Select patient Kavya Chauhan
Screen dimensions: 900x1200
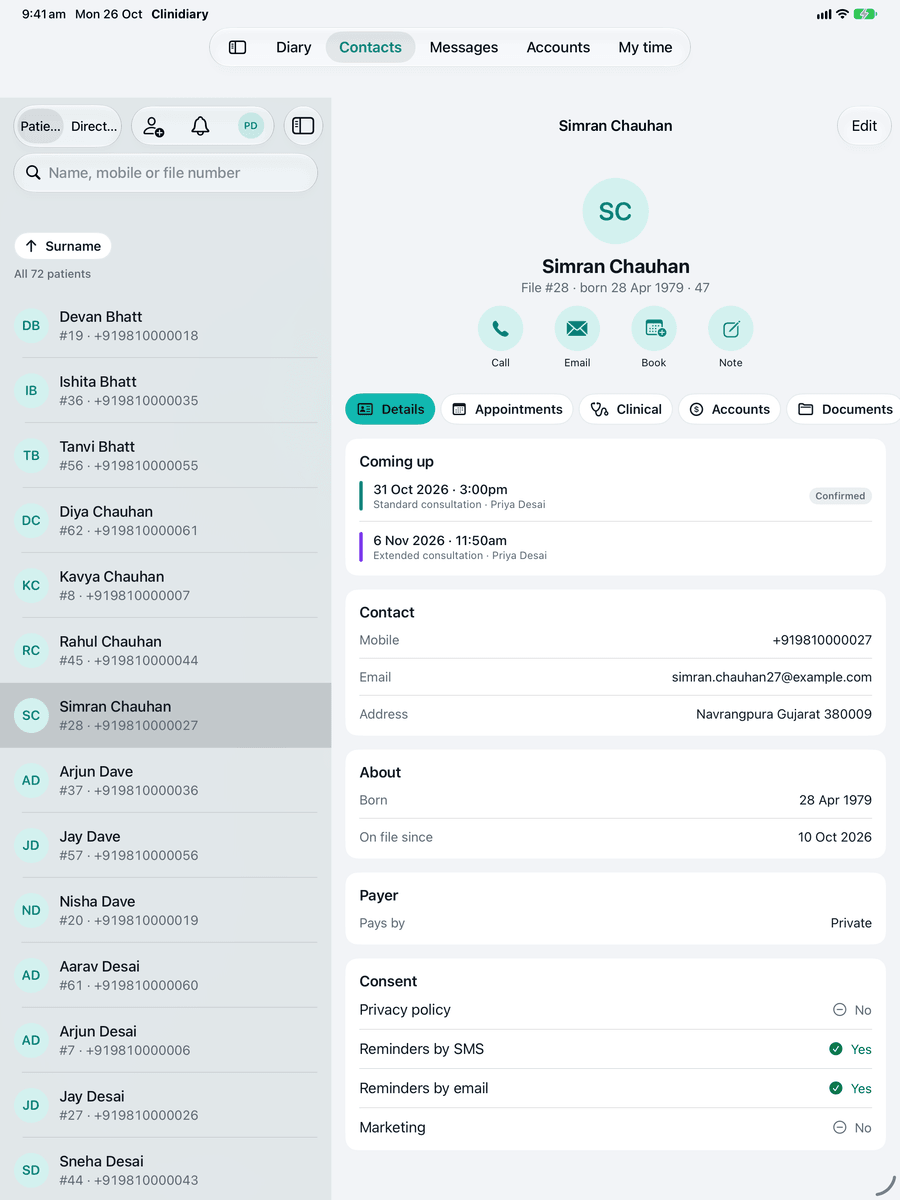(x=166, y=586)
